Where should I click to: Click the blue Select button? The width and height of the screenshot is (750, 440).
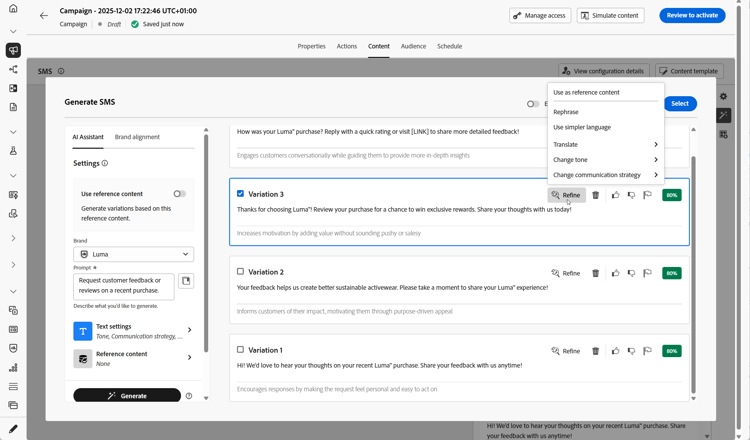click(680, 104)
